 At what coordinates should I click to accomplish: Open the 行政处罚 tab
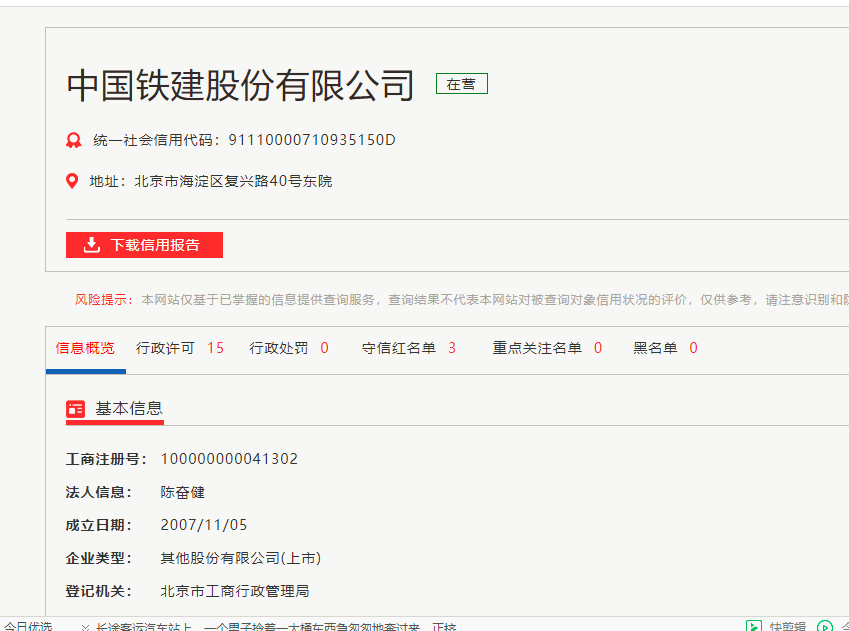click(x=278, y=348)
